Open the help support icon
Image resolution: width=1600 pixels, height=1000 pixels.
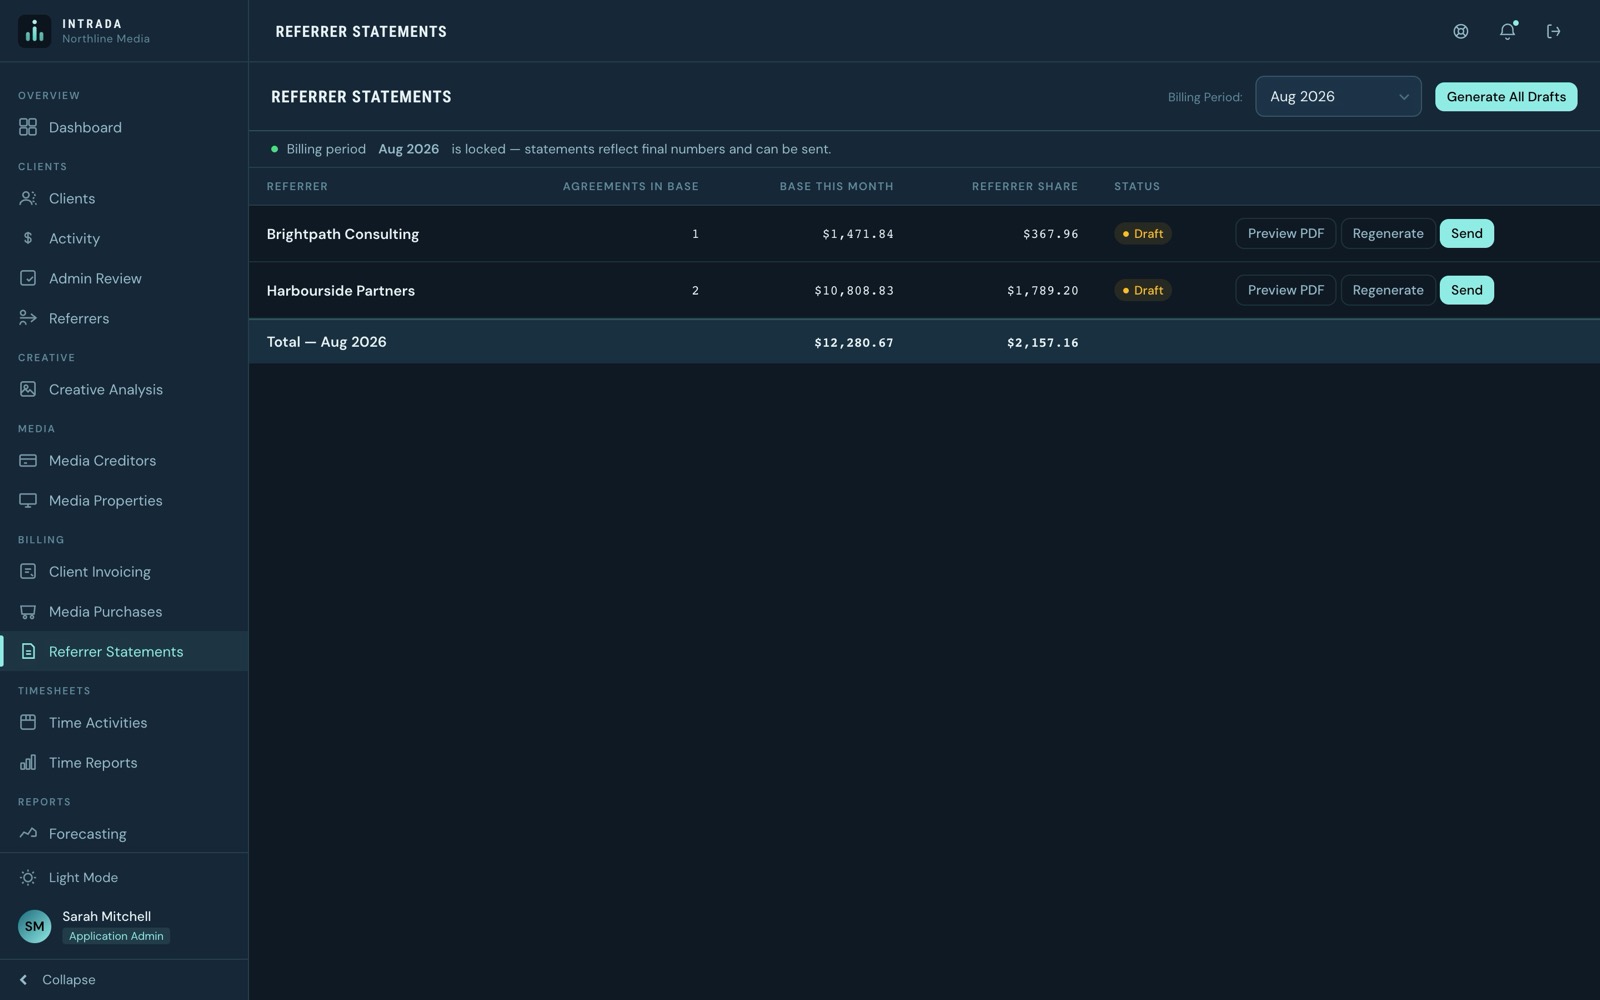(1461, 31)
